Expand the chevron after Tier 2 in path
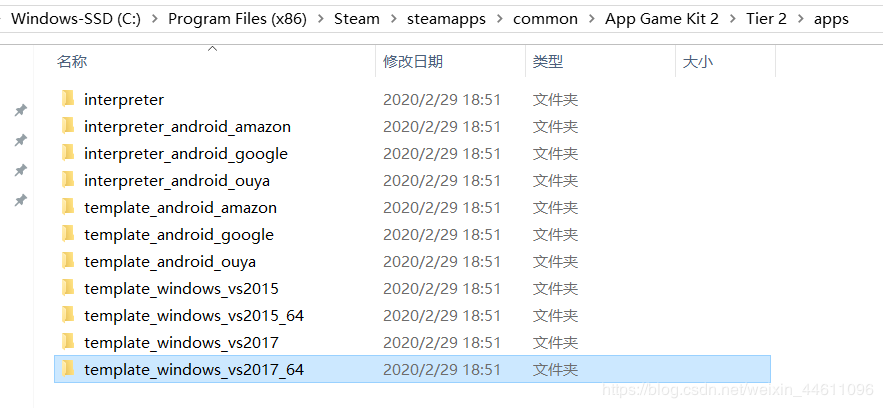 click(800, 19)
